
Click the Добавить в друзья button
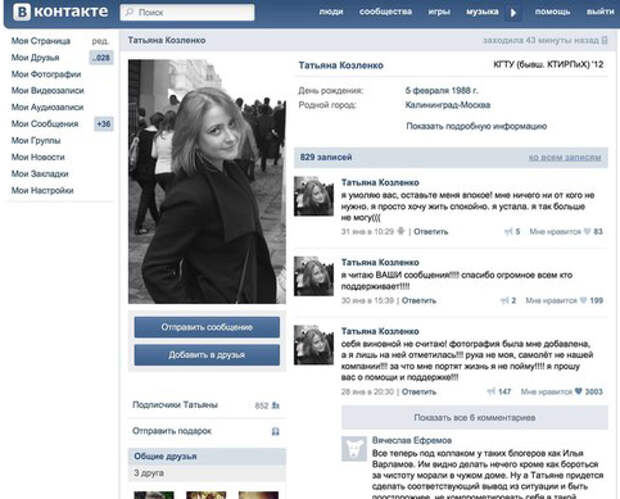[x=207, y=355]
